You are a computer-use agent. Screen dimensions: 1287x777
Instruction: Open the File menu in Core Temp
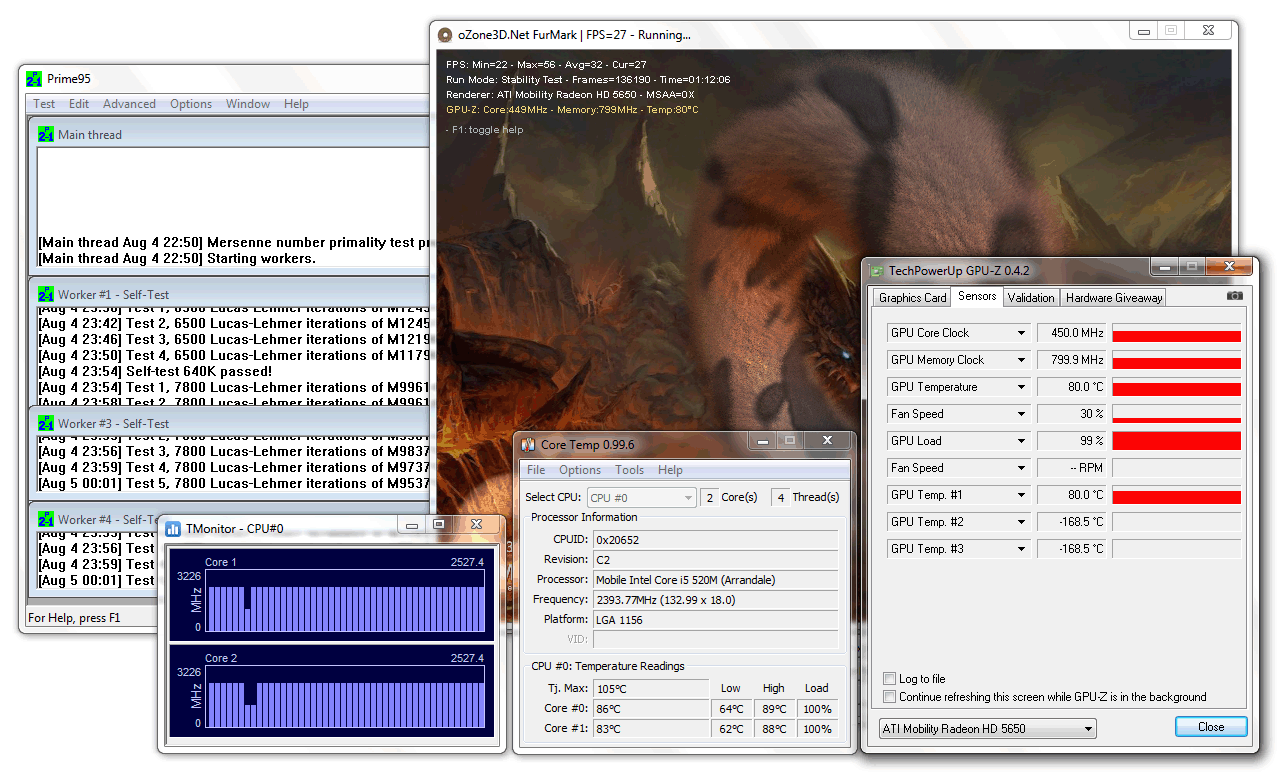click(536, 470)
